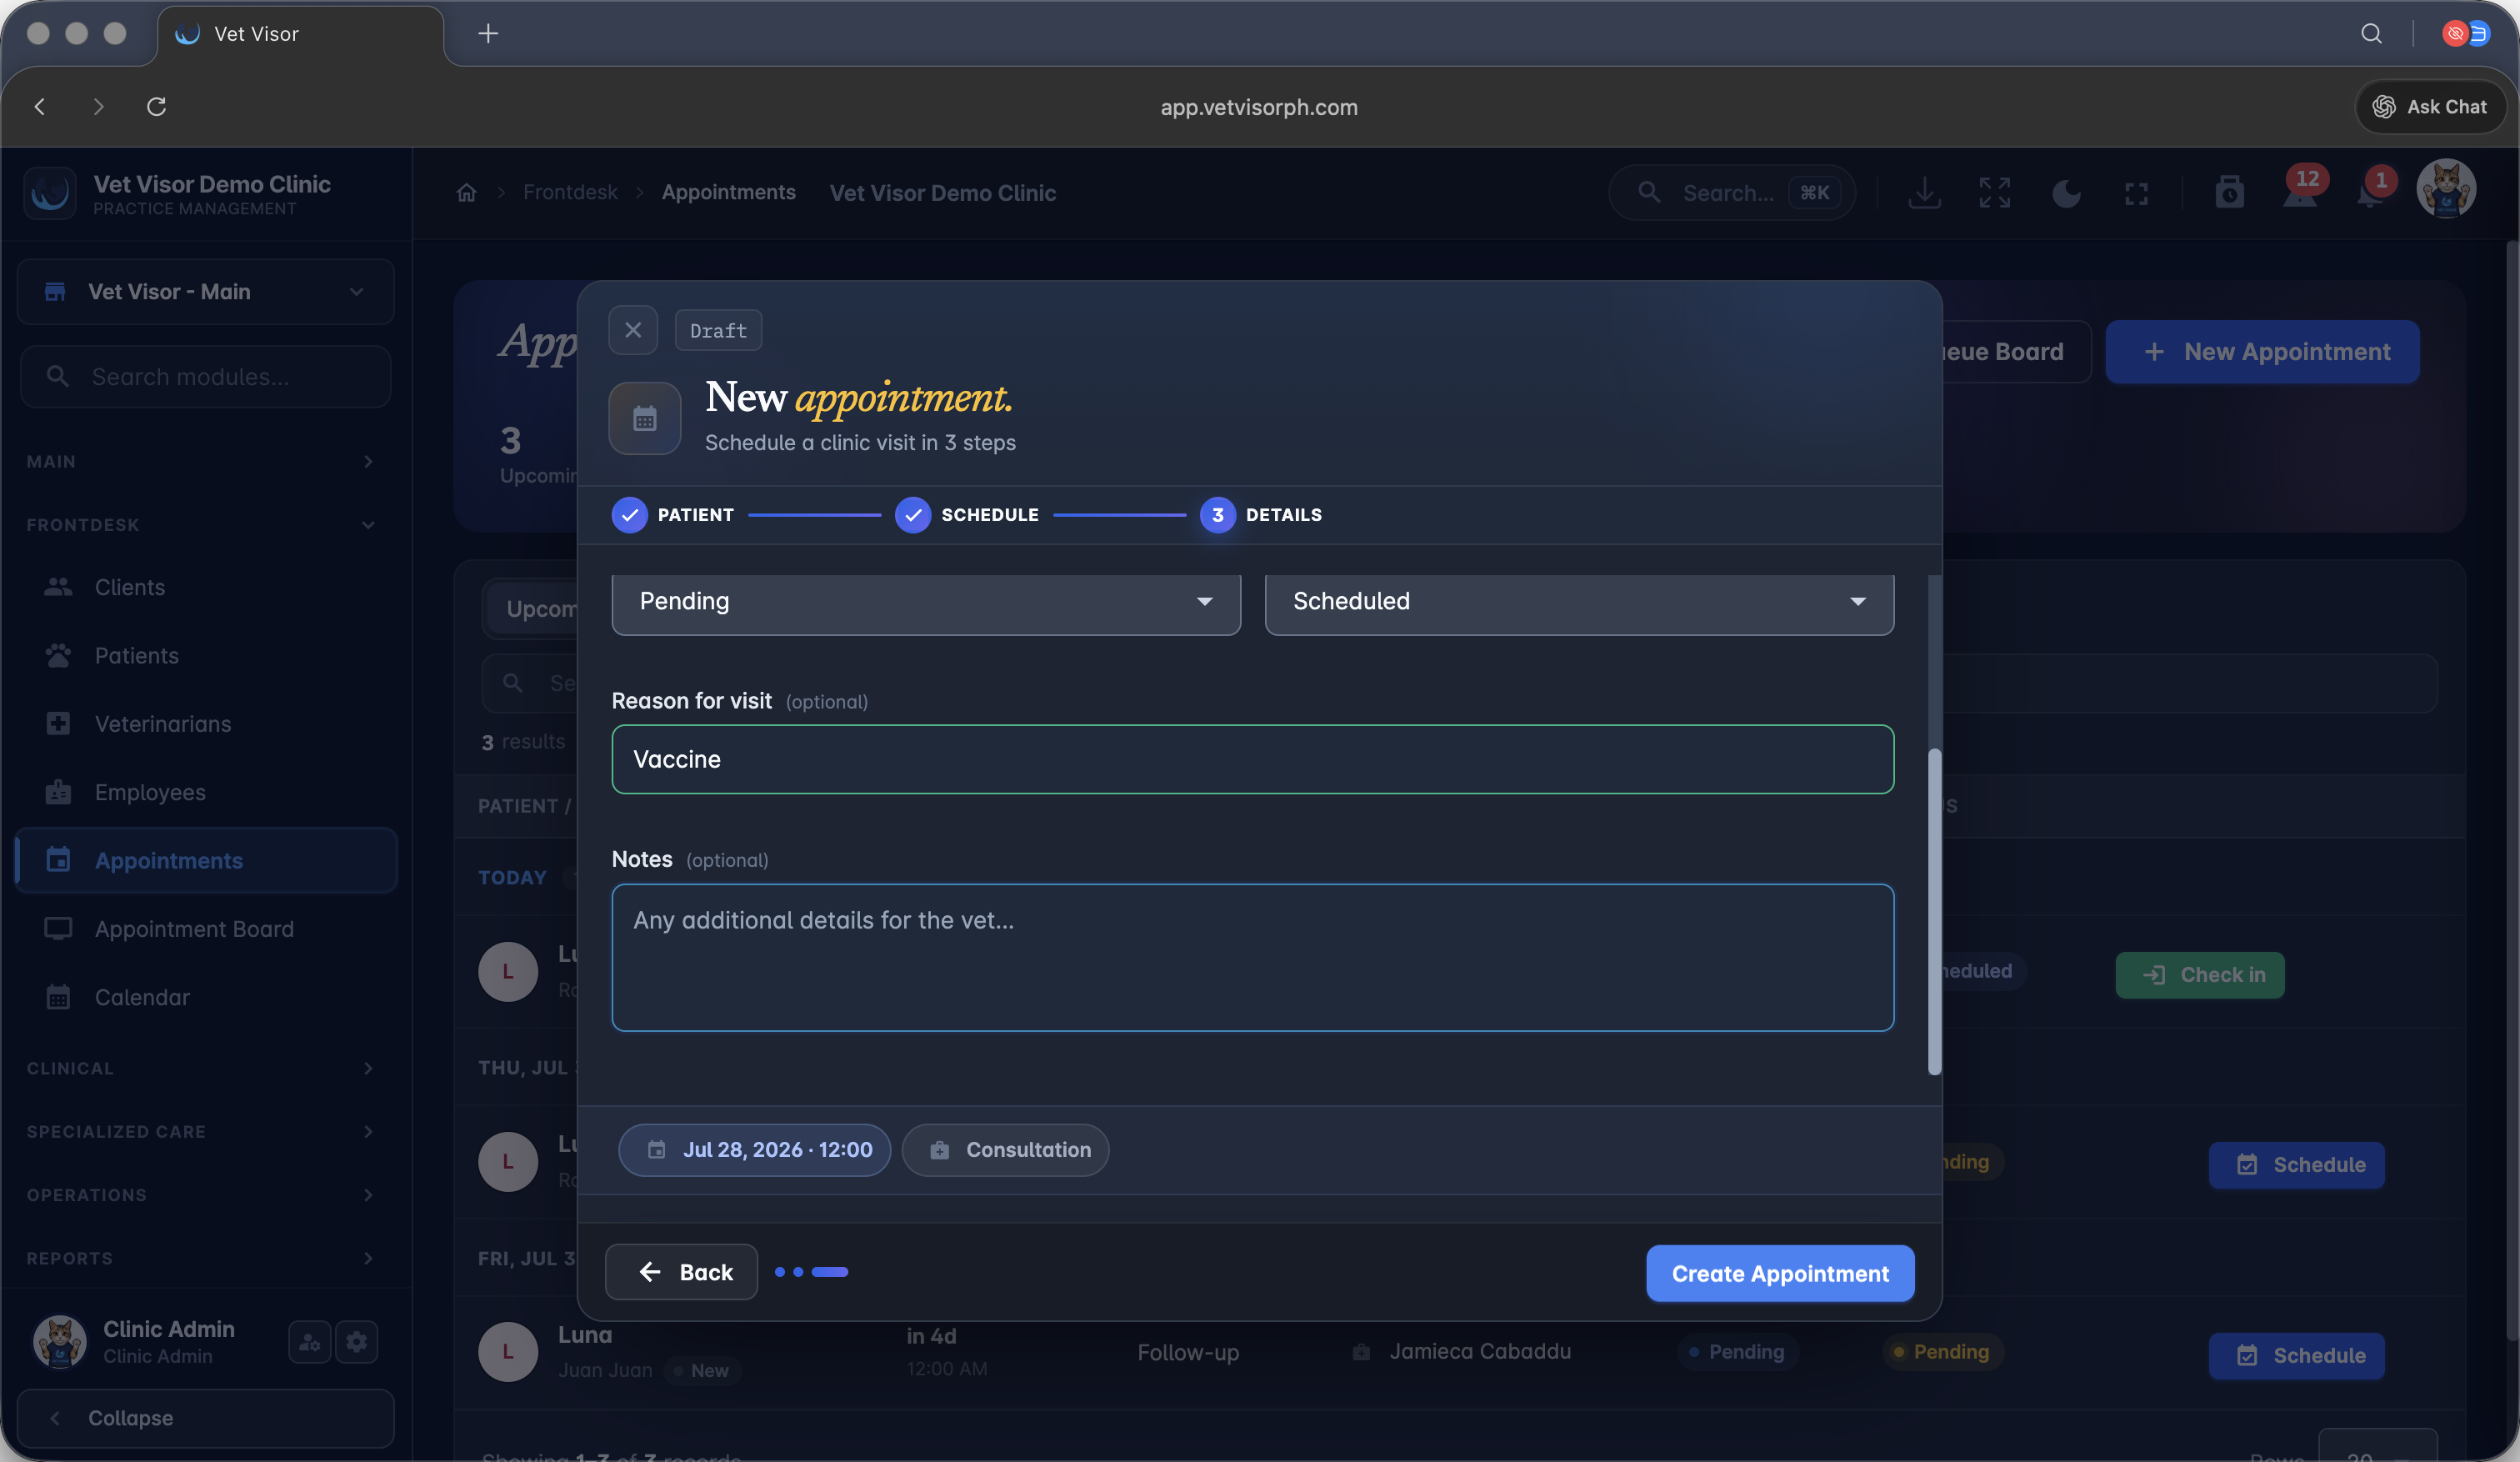Click the Ask Chat button

(2430, 107)
